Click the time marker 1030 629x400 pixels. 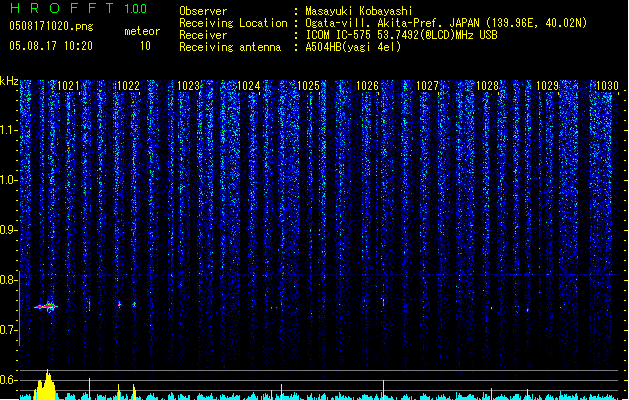[x=608, y=86]
